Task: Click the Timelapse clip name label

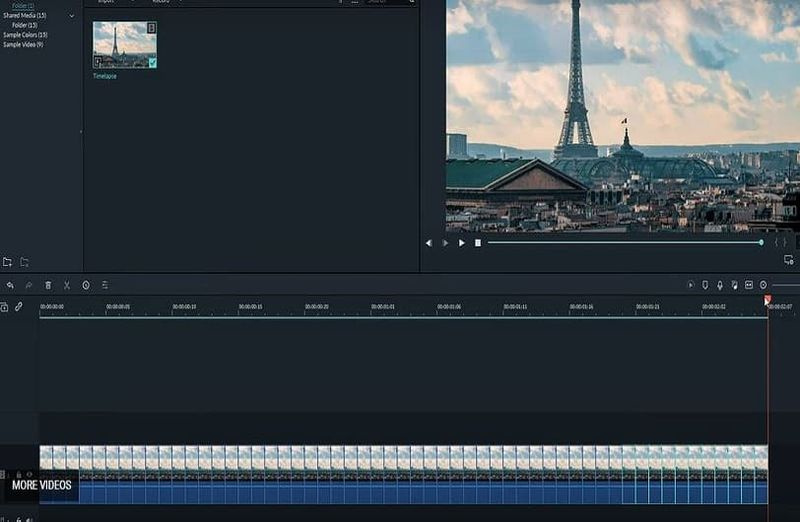Action: 105,76
